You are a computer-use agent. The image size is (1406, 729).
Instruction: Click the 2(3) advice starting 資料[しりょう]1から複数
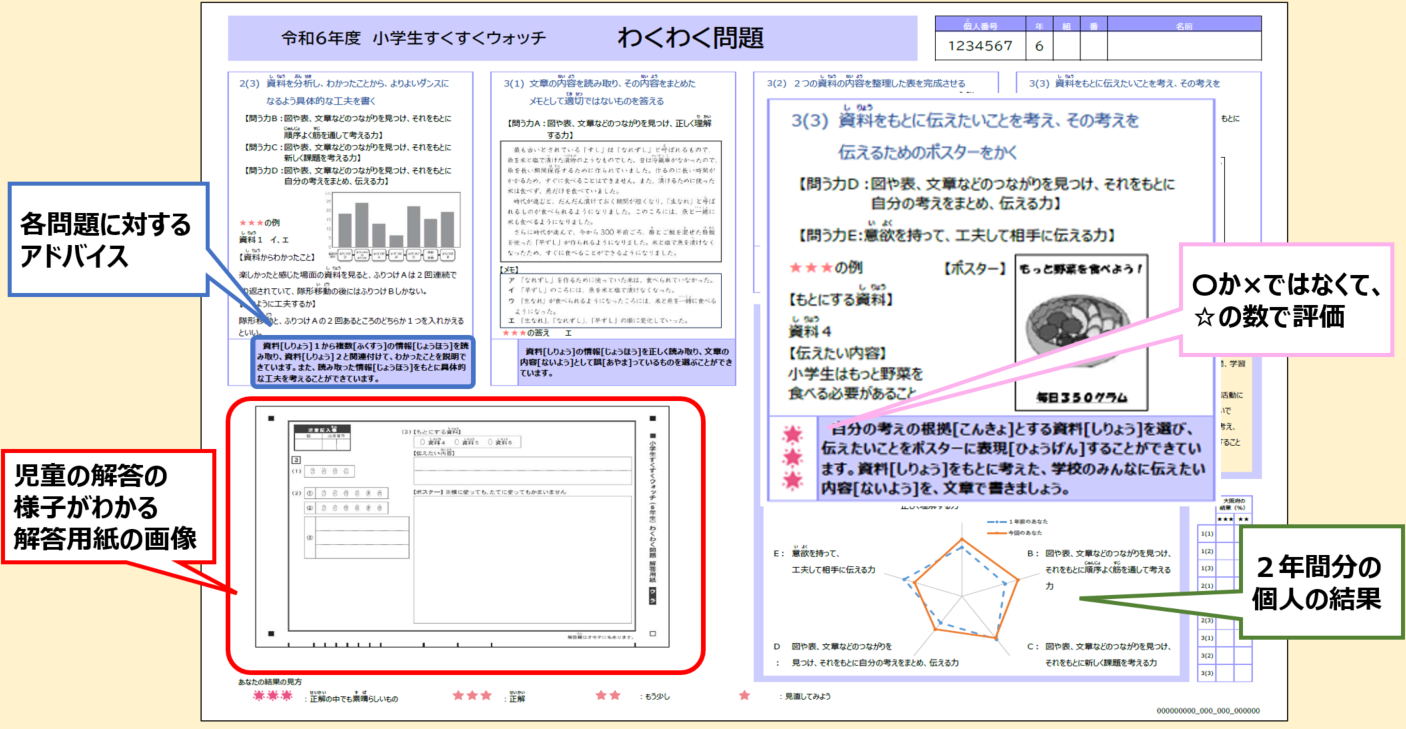[362, 362]
